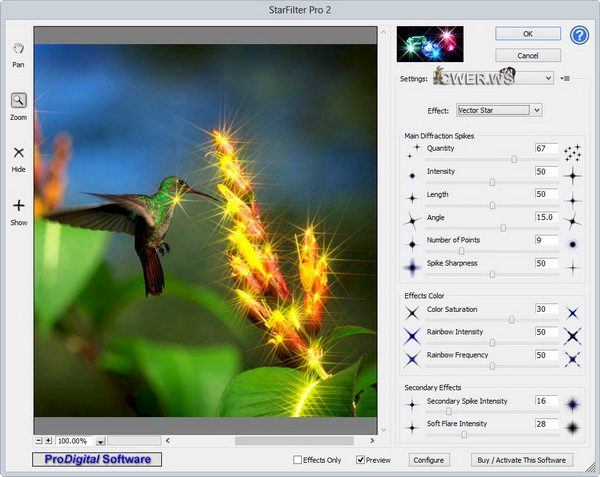The height and width of the screenshot is (477, 600).
Task: Select the Zoom magnifier tool
Action: (x=18, y=100)
